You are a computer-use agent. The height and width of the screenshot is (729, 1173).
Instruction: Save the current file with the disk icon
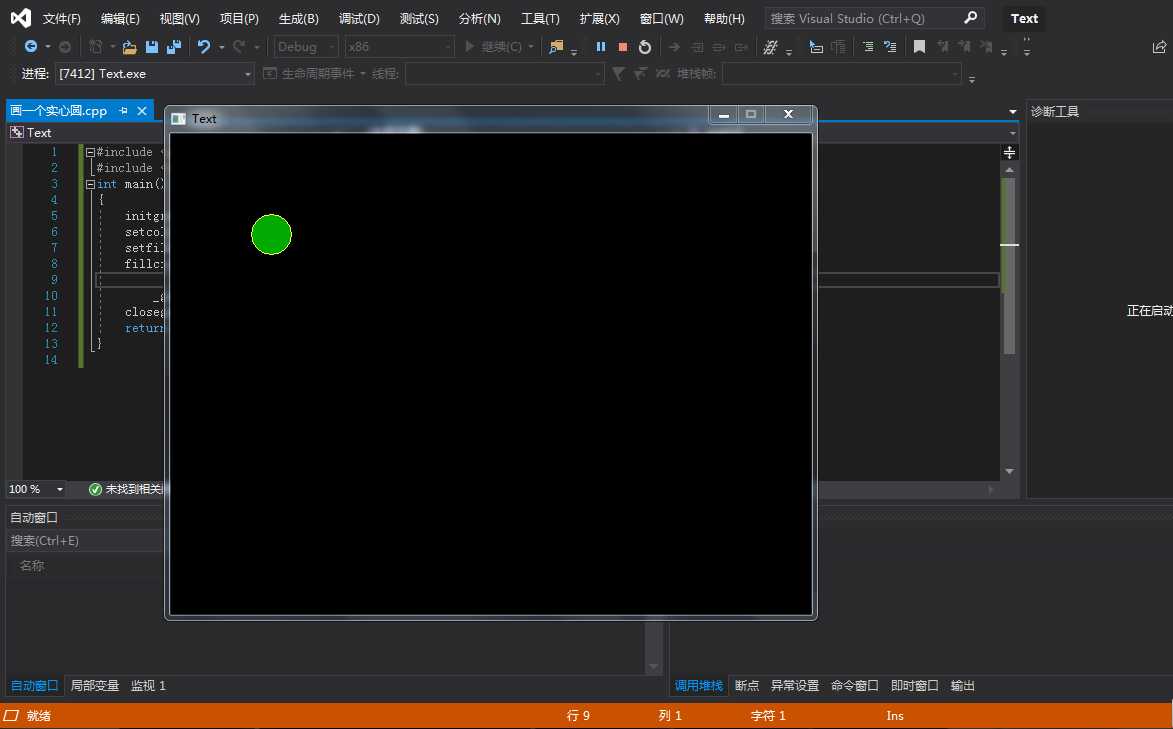[x=152, y=47]
